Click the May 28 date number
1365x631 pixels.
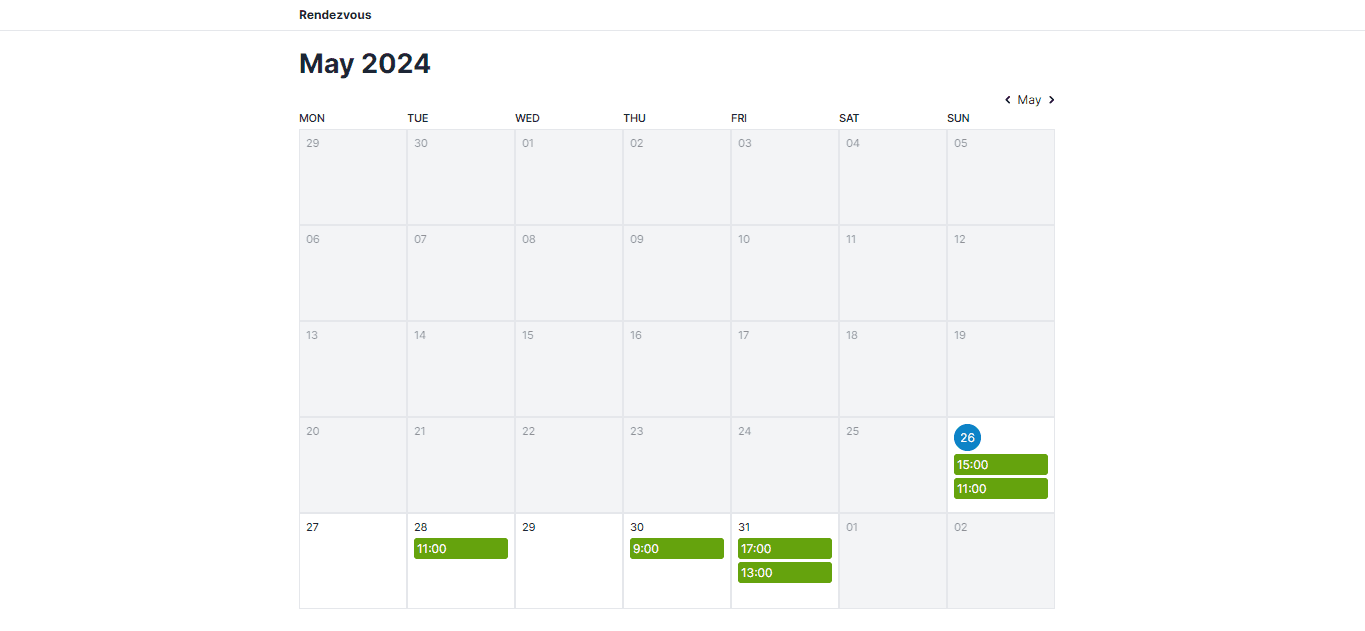[421, 527]
